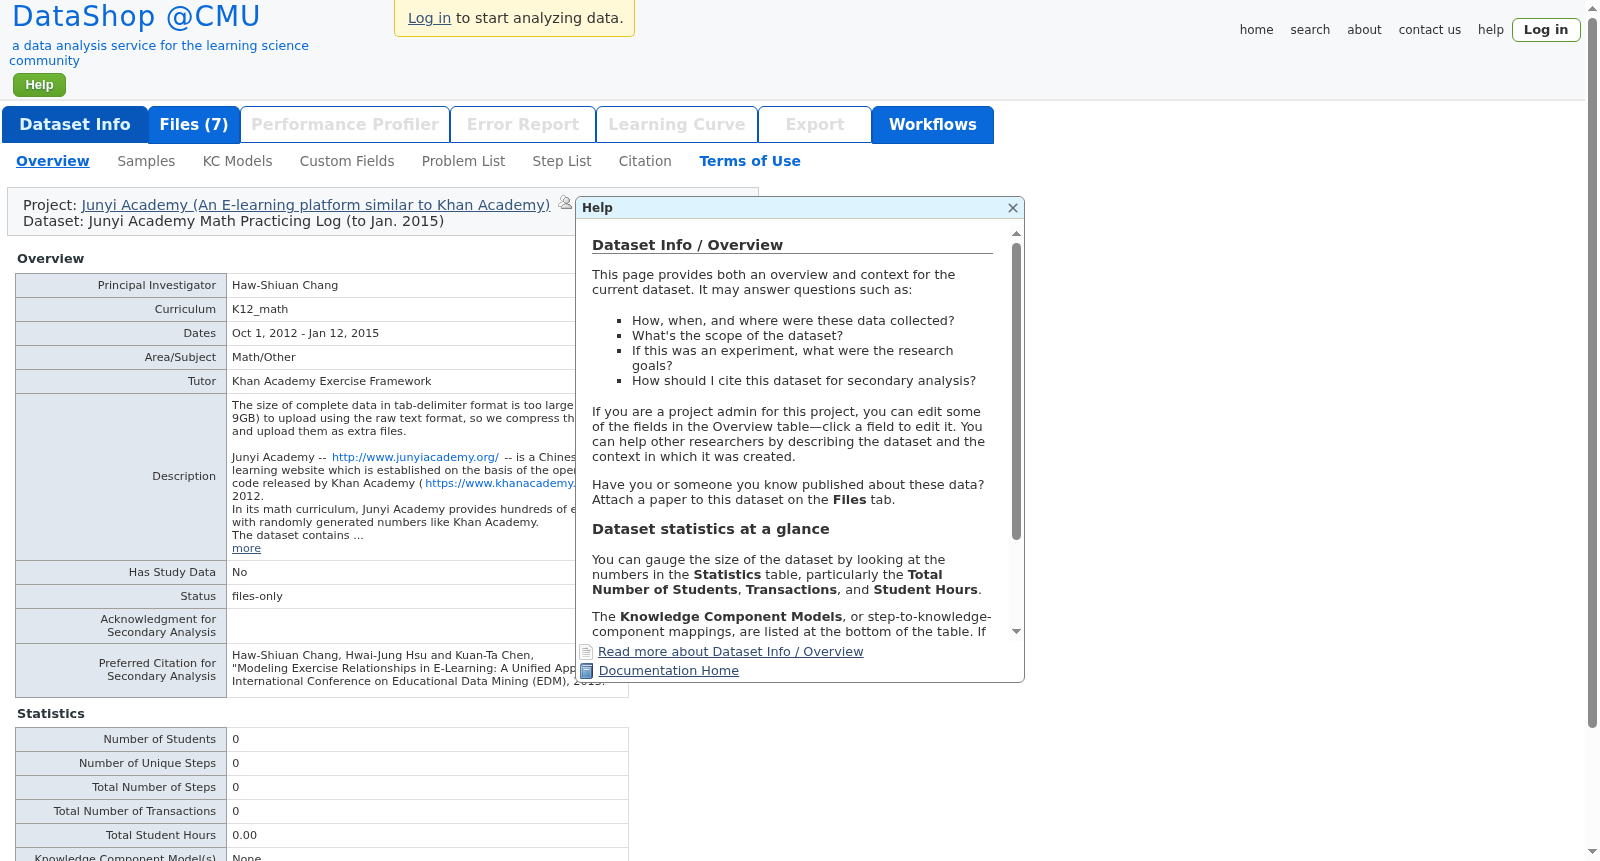This screenshot has height=861, width=1600.
Task: Open the Dataset Info tab
Action: [75, 125]
